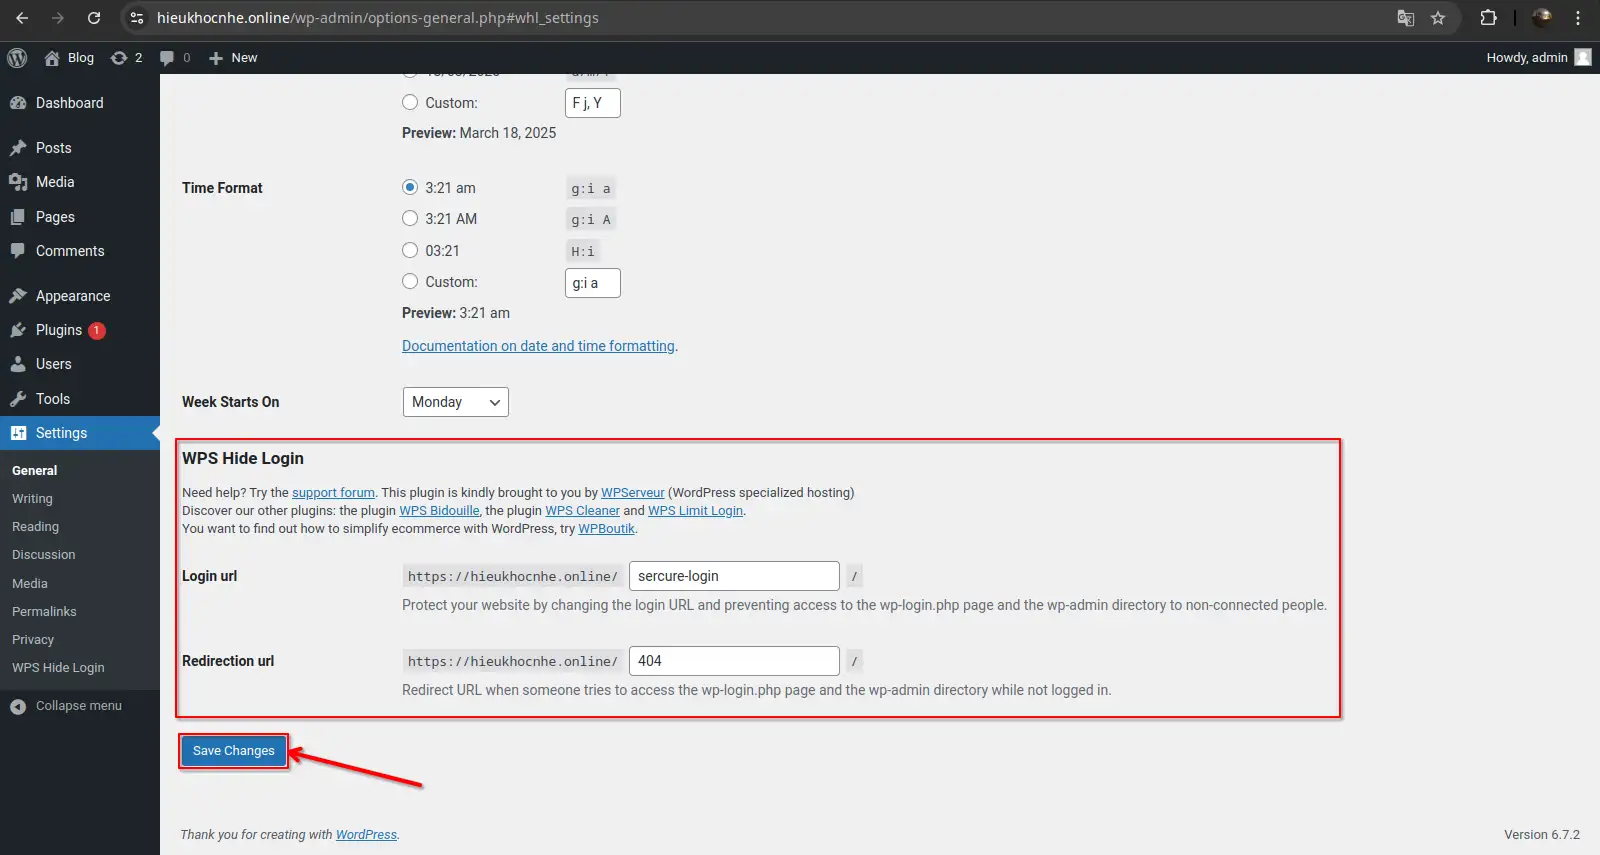Select Custom time format radio button

410,281
